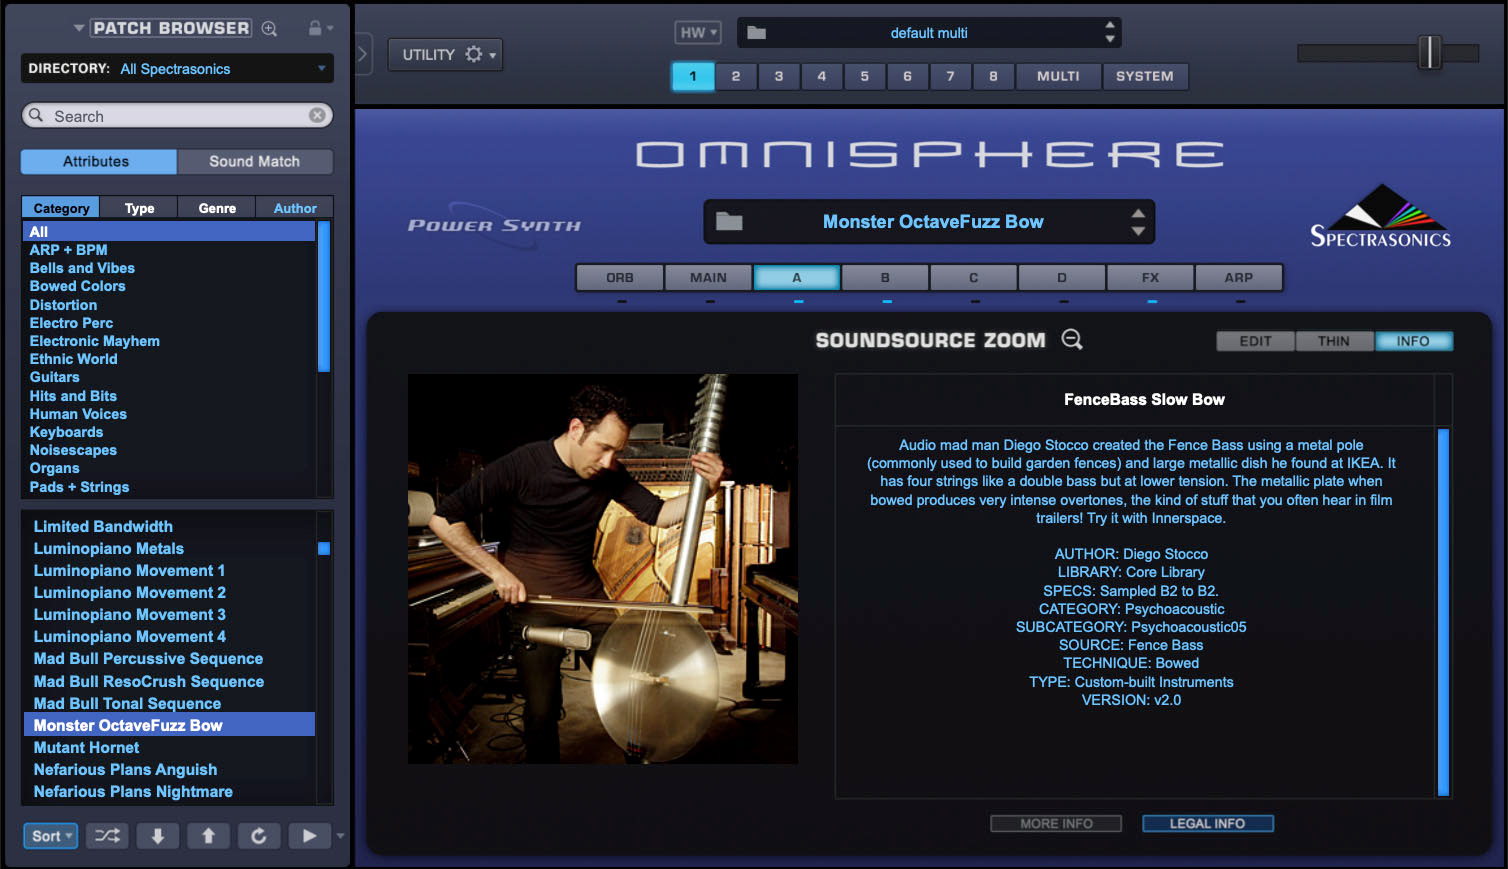Select the Type attribute column
Image resolution: width=1508 pixels, height=869 pixels.
[x=139, y=208]
